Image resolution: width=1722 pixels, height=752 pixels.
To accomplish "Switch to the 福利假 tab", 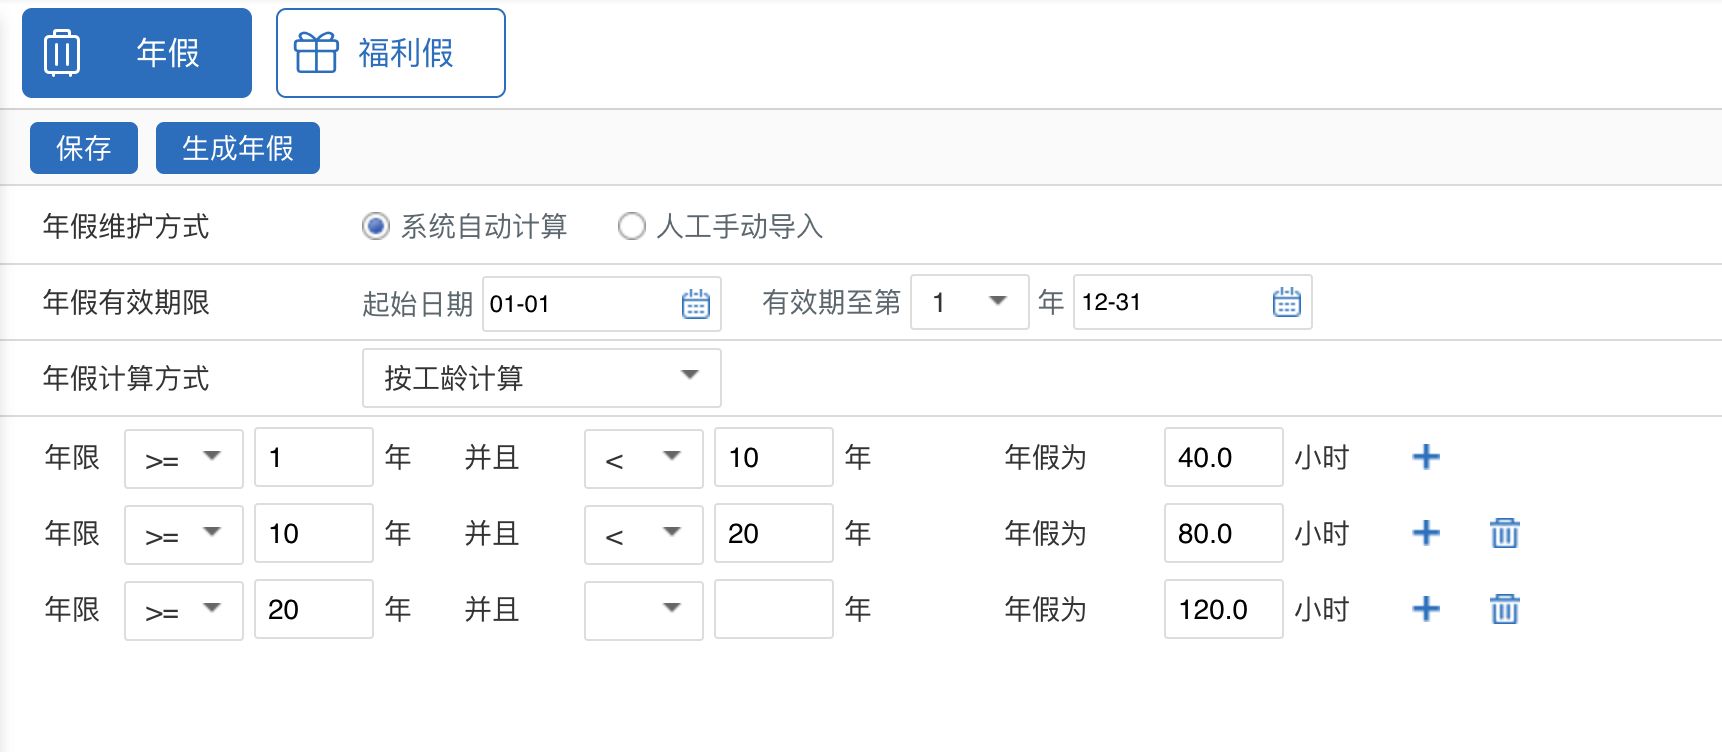I will (390, 53).
